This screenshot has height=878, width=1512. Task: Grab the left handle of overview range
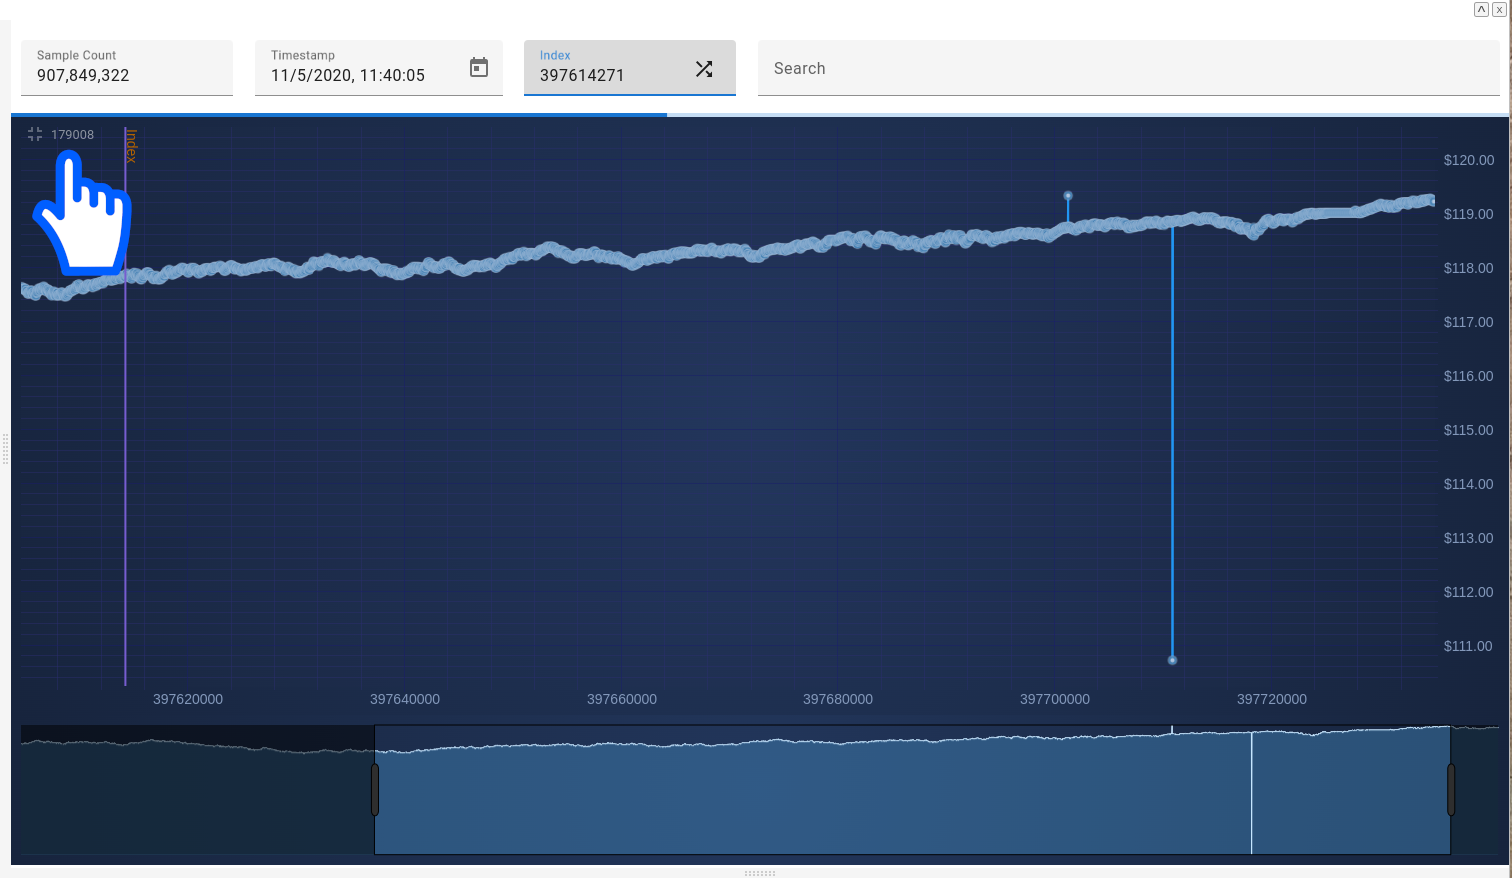(375, 789)
